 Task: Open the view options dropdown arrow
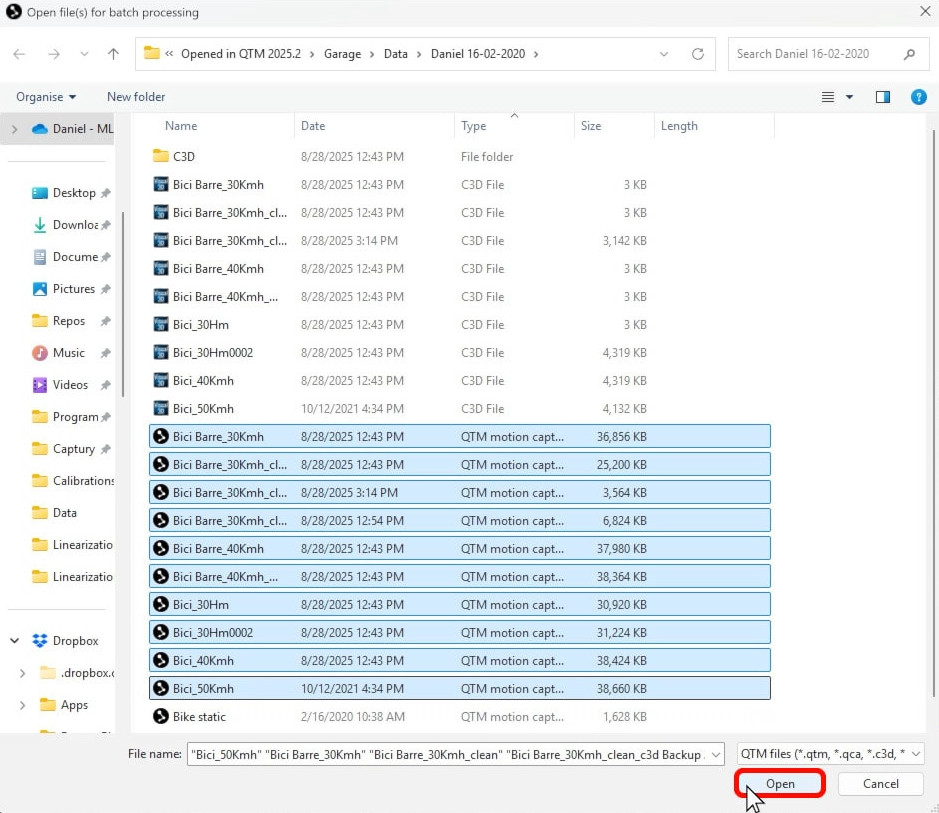point(849,97)
